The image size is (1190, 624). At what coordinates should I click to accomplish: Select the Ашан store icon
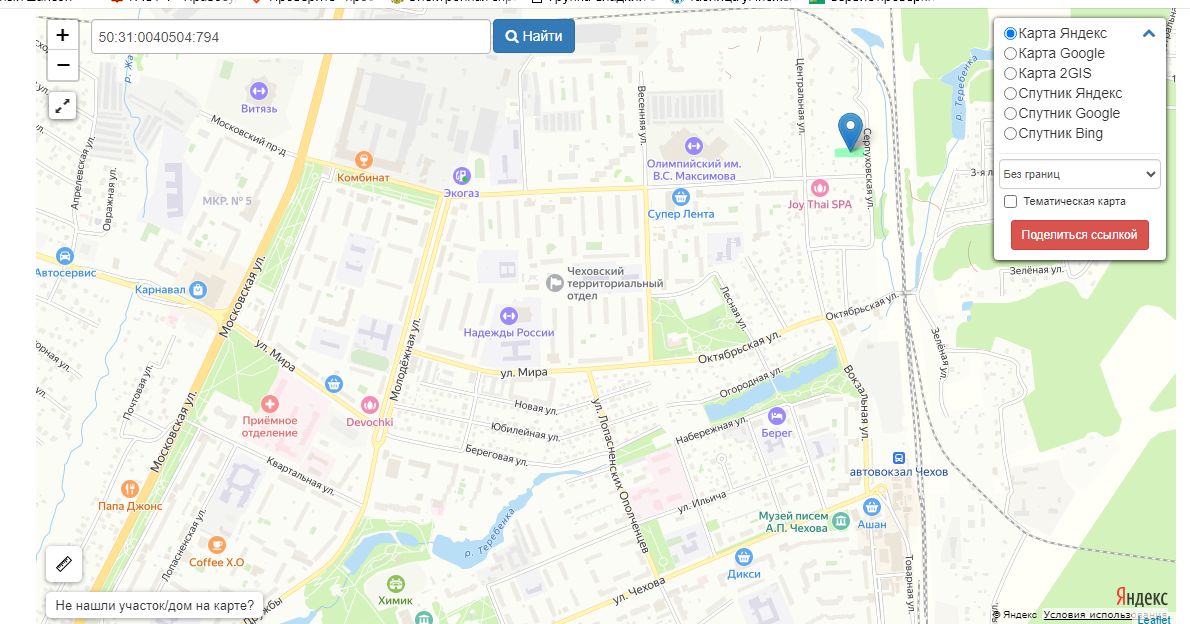(871, 506)
